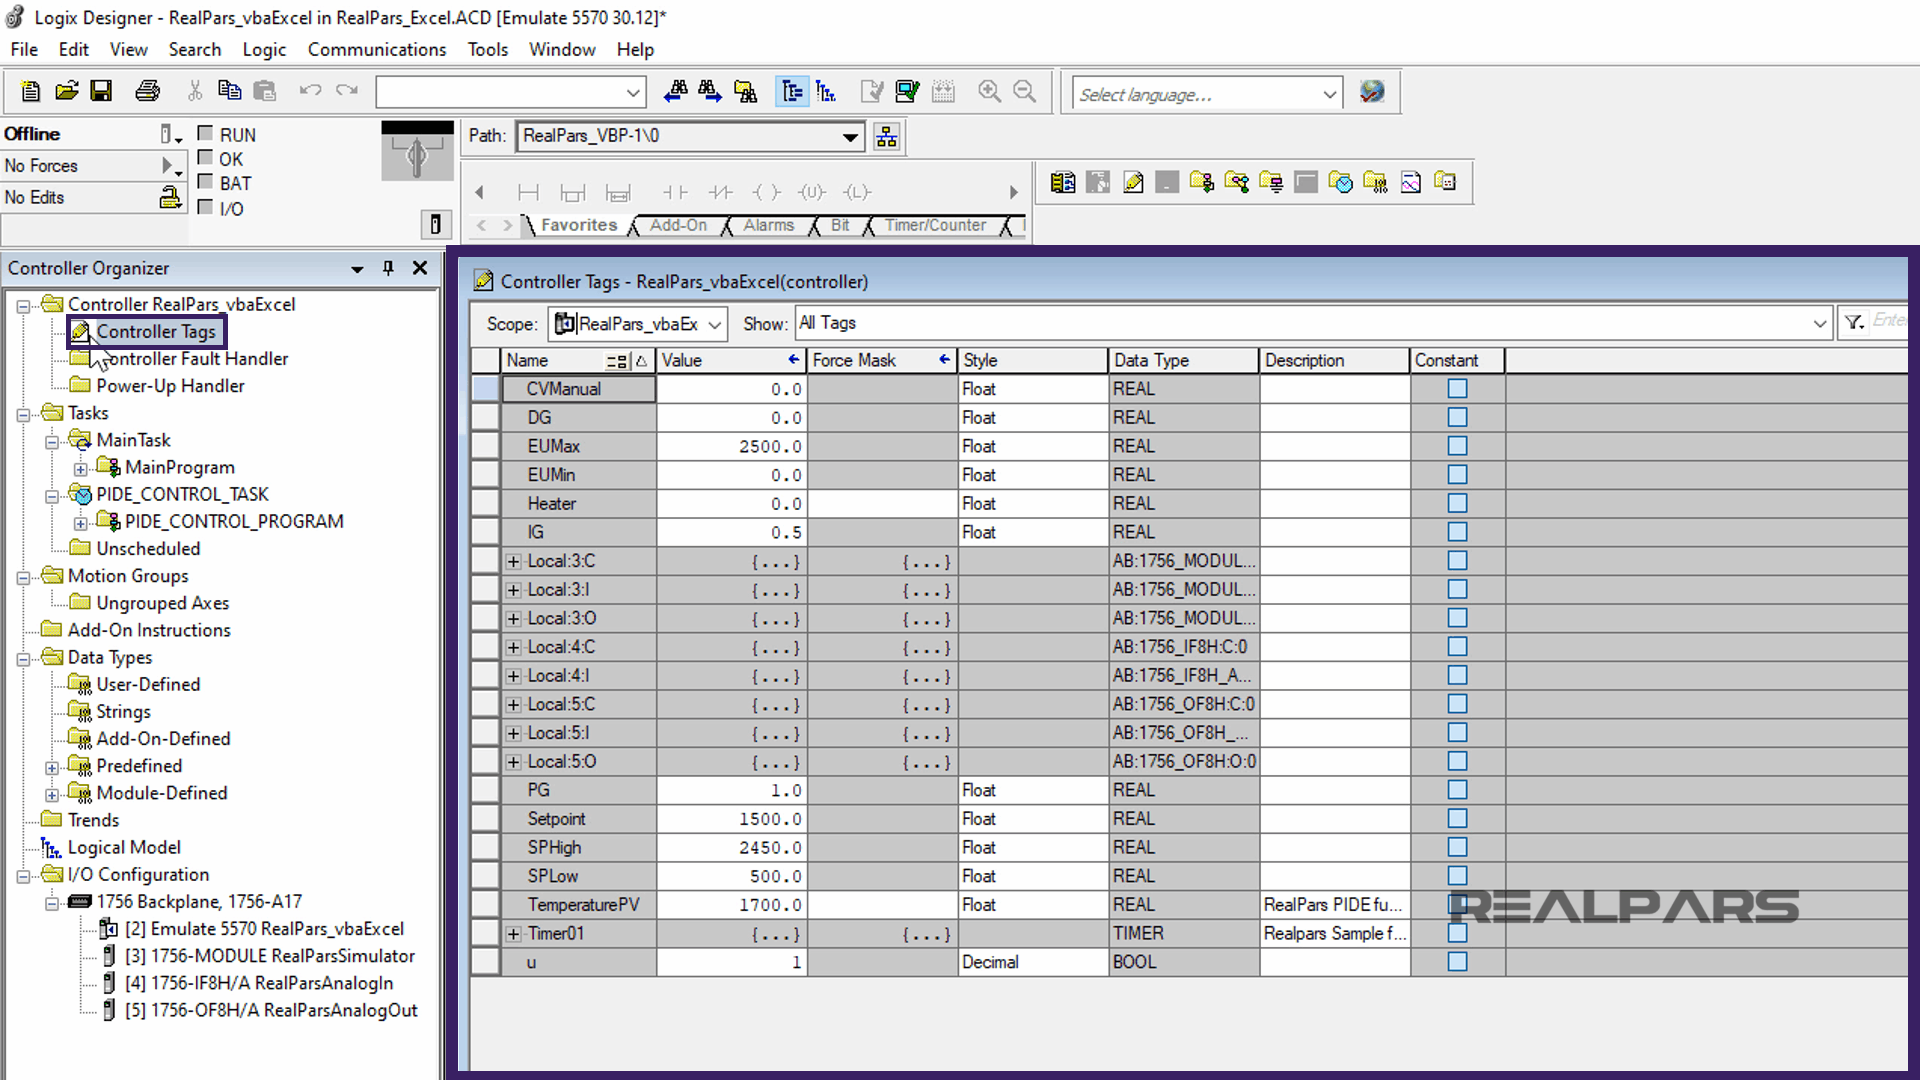
Task: Expand the MainProgram tree node
Action: pyautogui.click(x=80, y=468)
